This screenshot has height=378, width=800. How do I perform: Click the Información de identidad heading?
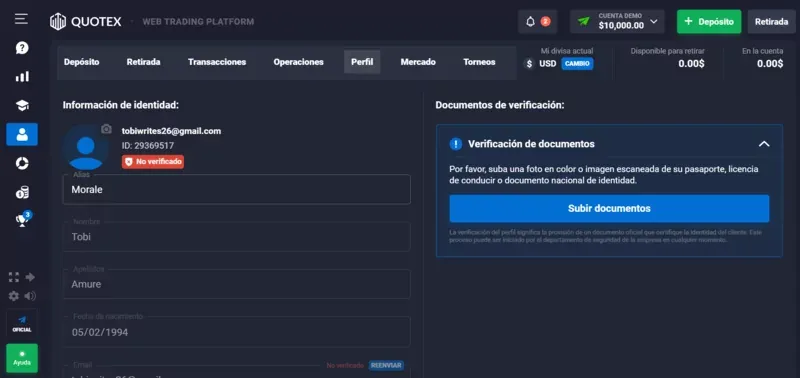point(121,106)
